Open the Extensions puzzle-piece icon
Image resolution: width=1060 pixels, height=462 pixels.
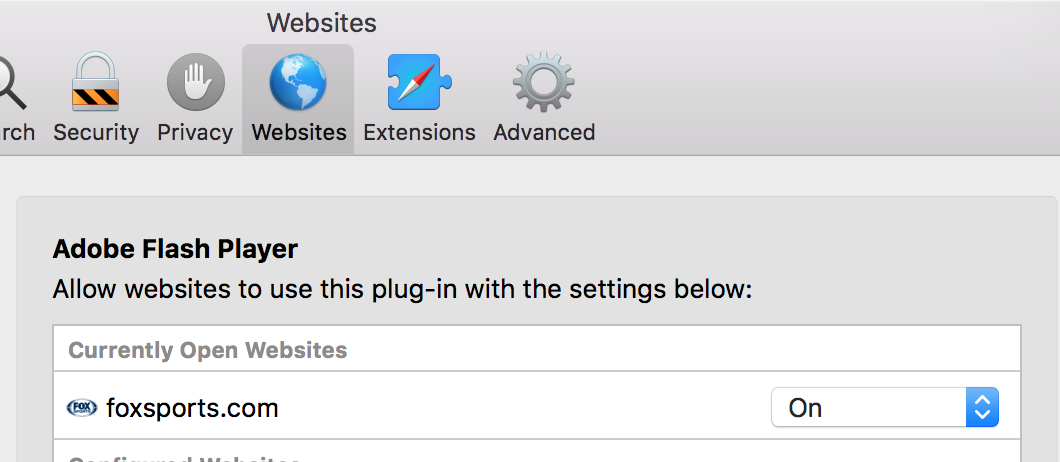(x=419, y=83)
